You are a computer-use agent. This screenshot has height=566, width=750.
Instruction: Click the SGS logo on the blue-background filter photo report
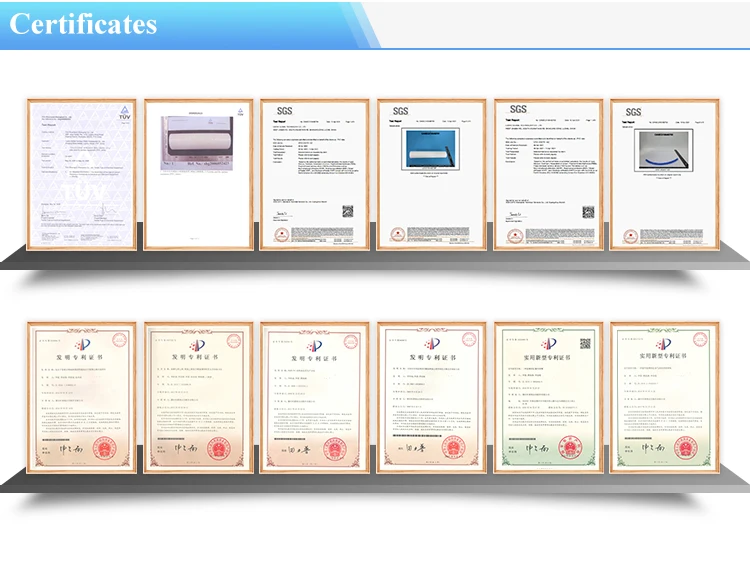click(x=400, y=111)
